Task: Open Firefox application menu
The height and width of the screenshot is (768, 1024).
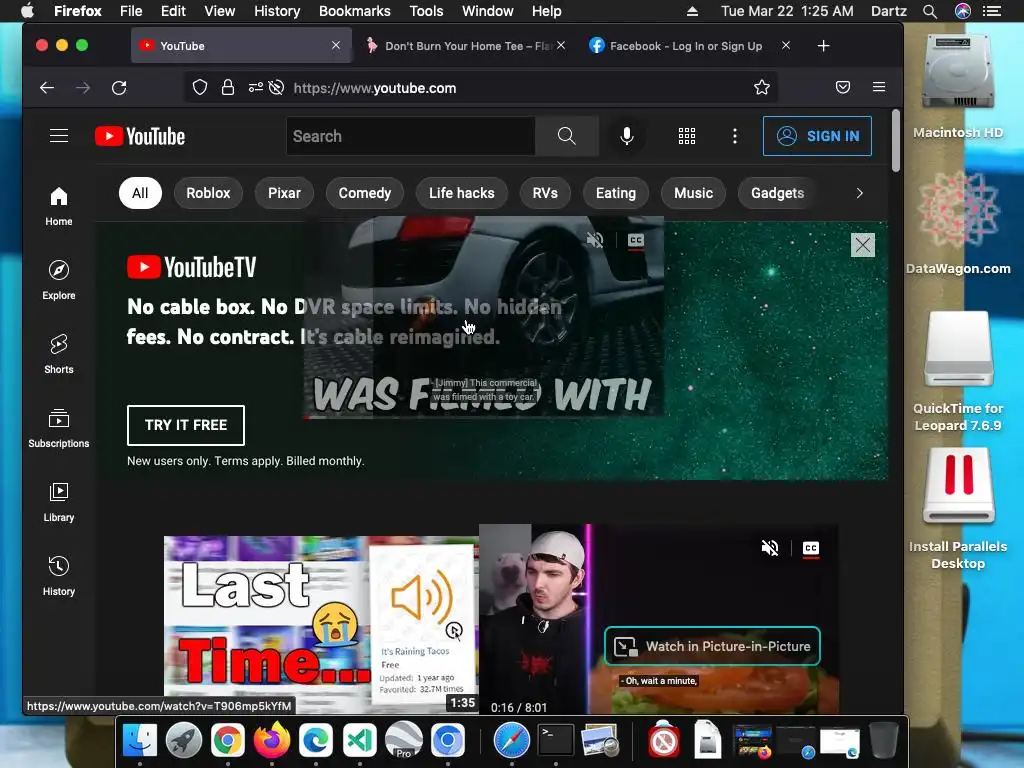Action: [x=879, y=87]
